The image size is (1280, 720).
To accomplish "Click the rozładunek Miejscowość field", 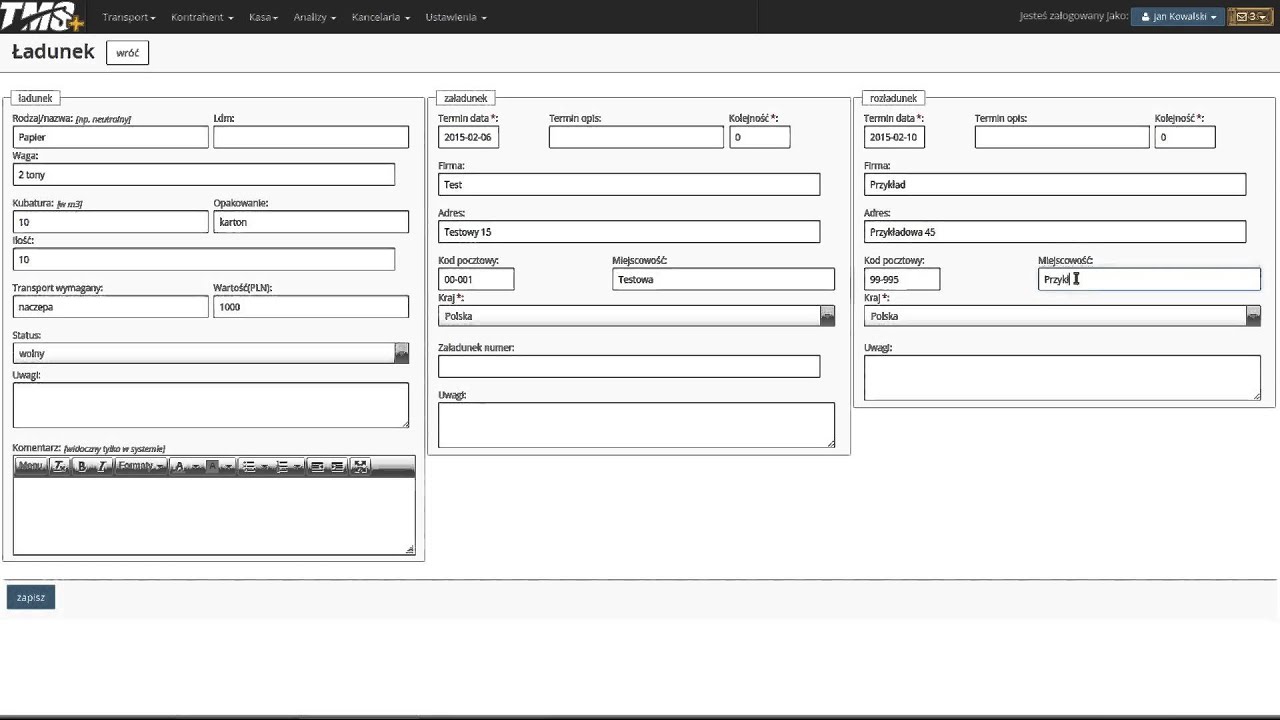I will 1149,279.
